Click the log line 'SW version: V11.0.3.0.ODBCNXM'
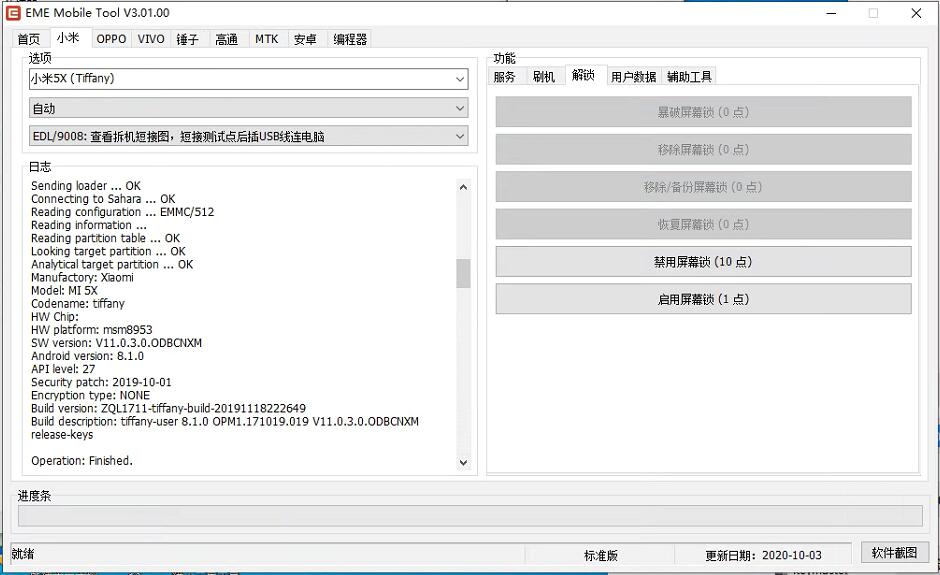The width and height of the screenshot is (940, 575). [116, 343]
